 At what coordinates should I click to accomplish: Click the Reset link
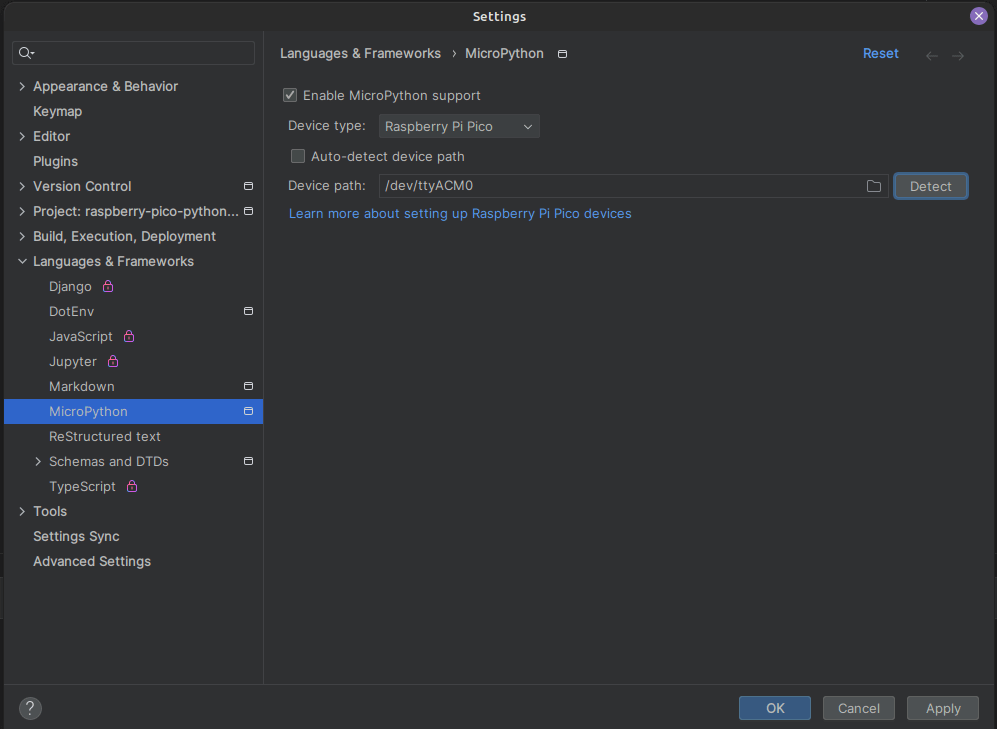click(x=880, y=53)
